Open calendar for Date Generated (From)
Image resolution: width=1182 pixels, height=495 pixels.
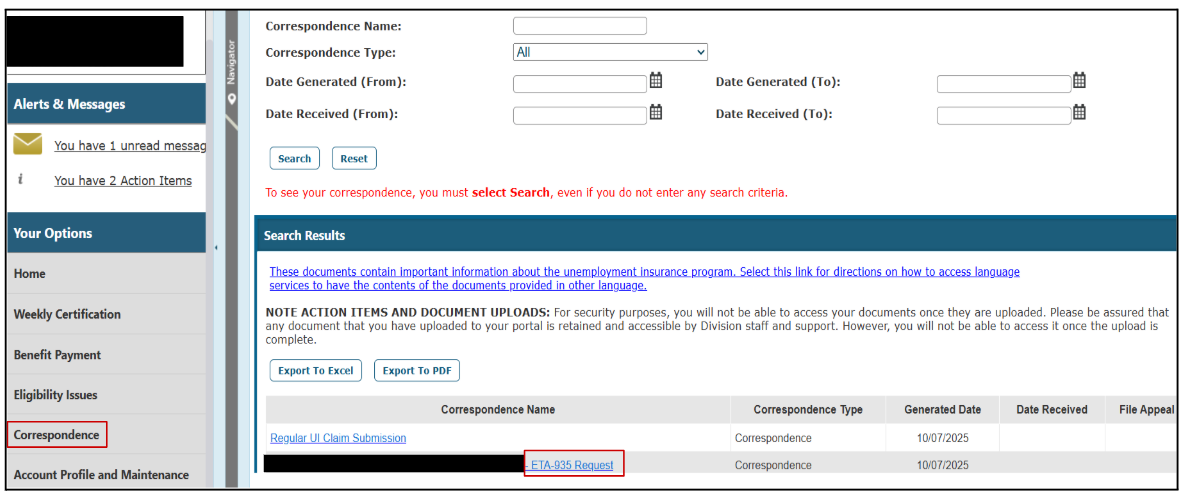[x=656, y=81]
